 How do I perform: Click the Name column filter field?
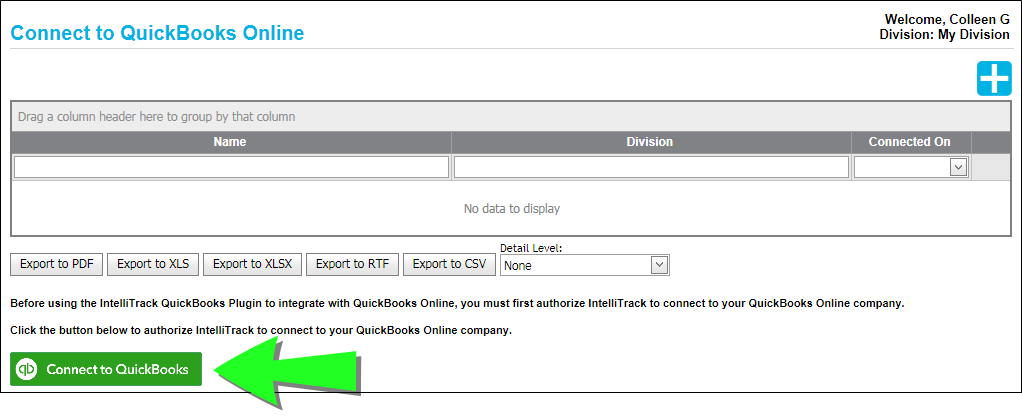[231, 168]
